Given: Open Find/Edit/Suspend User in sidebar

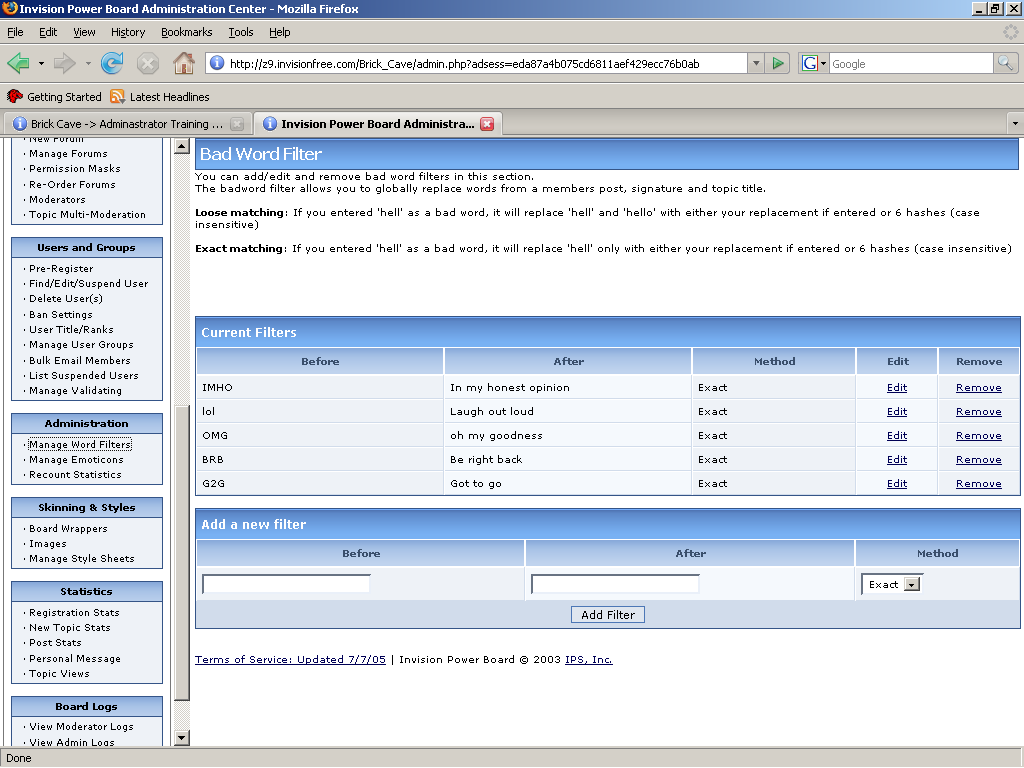Looking at the screenshot, I should click(x=88, y=283).
